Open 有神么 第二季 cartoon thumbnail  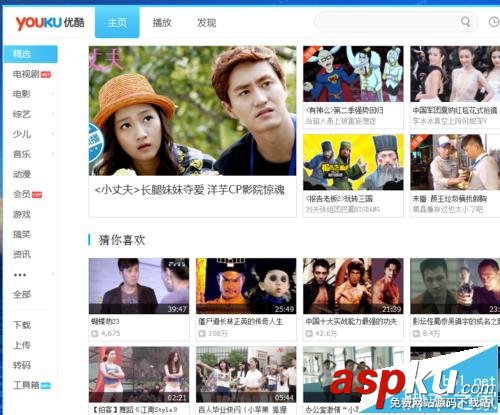353,74
